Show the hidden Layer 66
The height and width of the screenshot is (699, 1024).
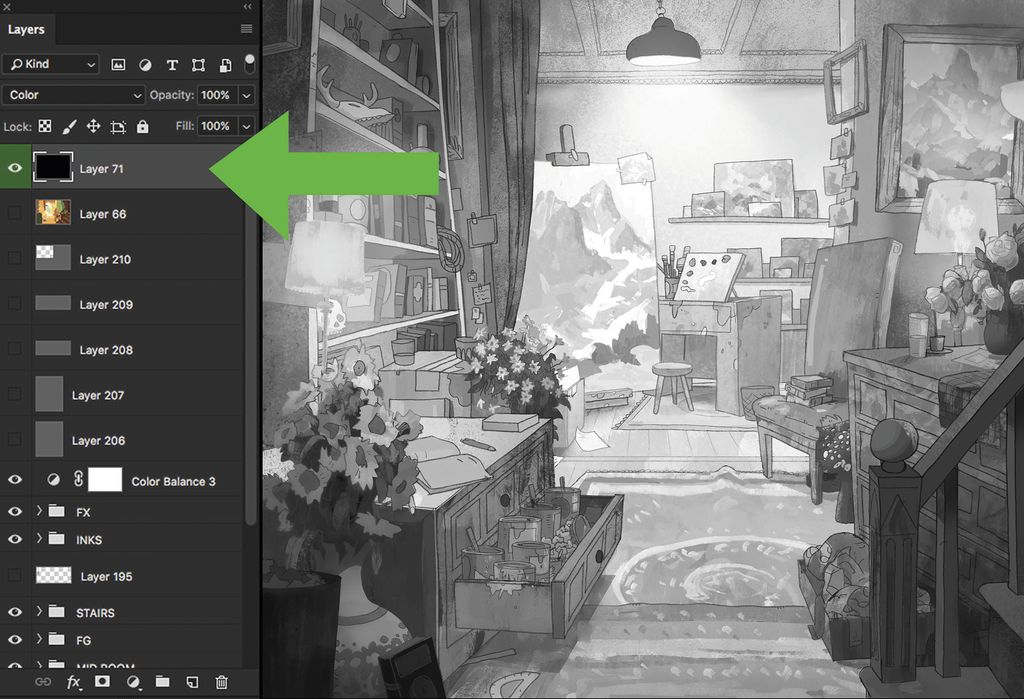tap(14, 213)
